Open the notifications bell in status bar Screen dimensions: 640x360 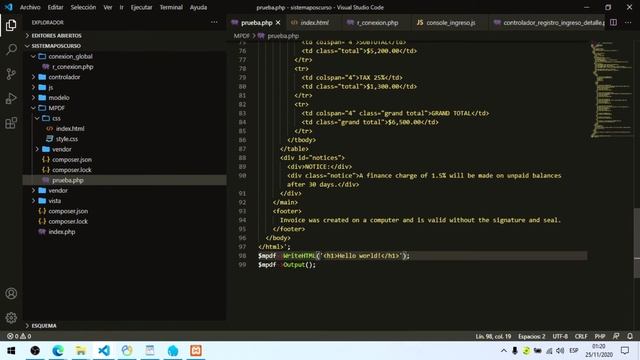pyautogui.click(x=630, y=336)
